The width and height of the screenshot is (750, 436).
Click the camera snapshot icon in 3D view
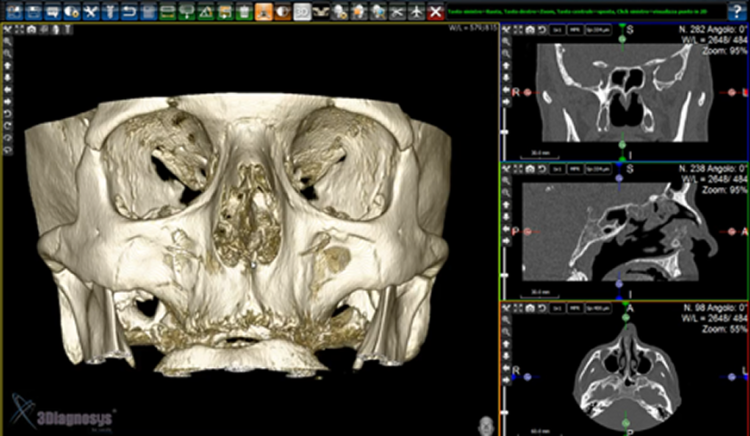tap(32, 30)
